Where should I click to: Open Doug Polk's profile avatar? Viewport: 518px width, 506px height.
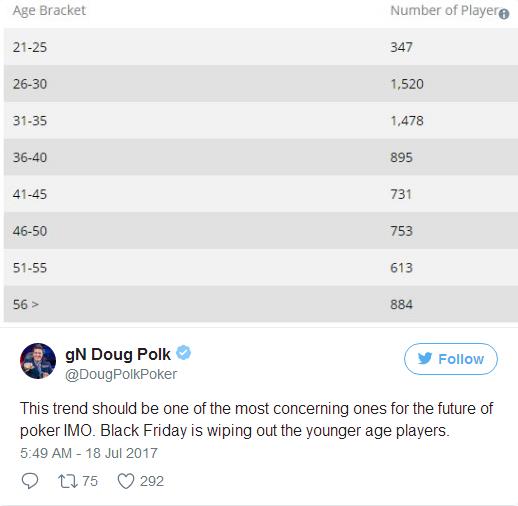pyautogui.click(x=38, y=361)
